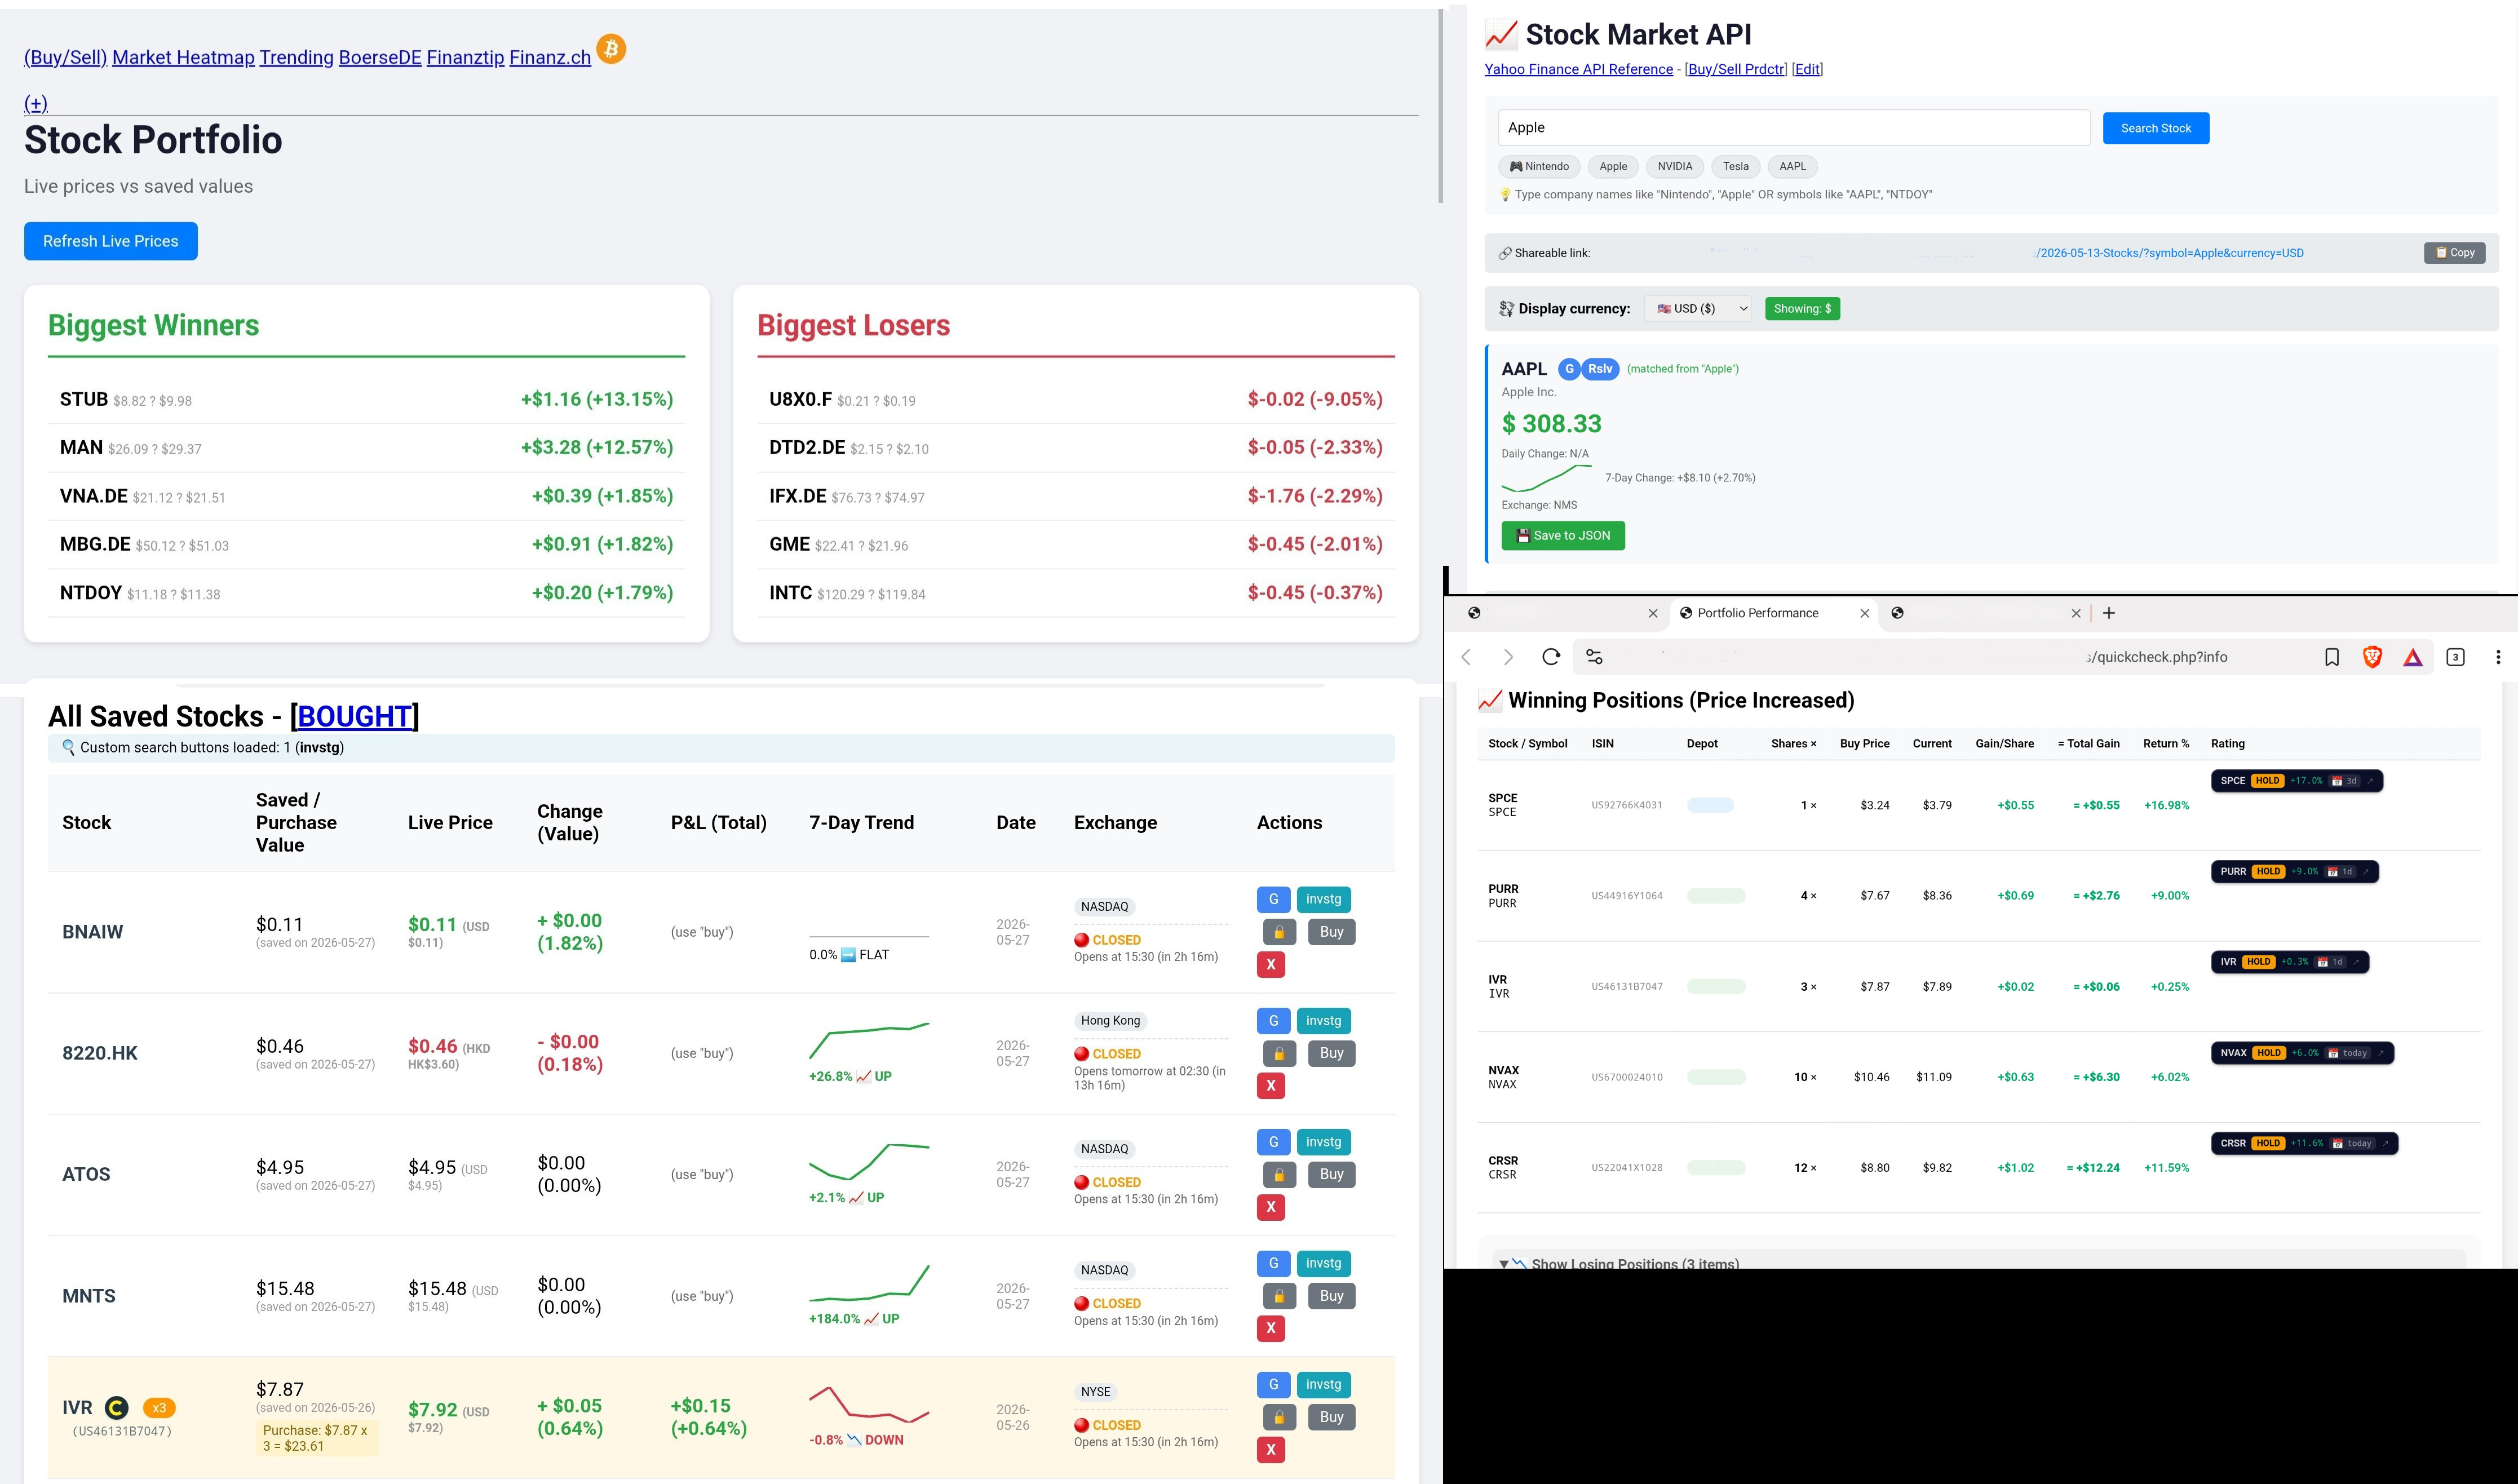Save AAPL with Save to JSON

pyautogui.click(x=1563, y=536)
